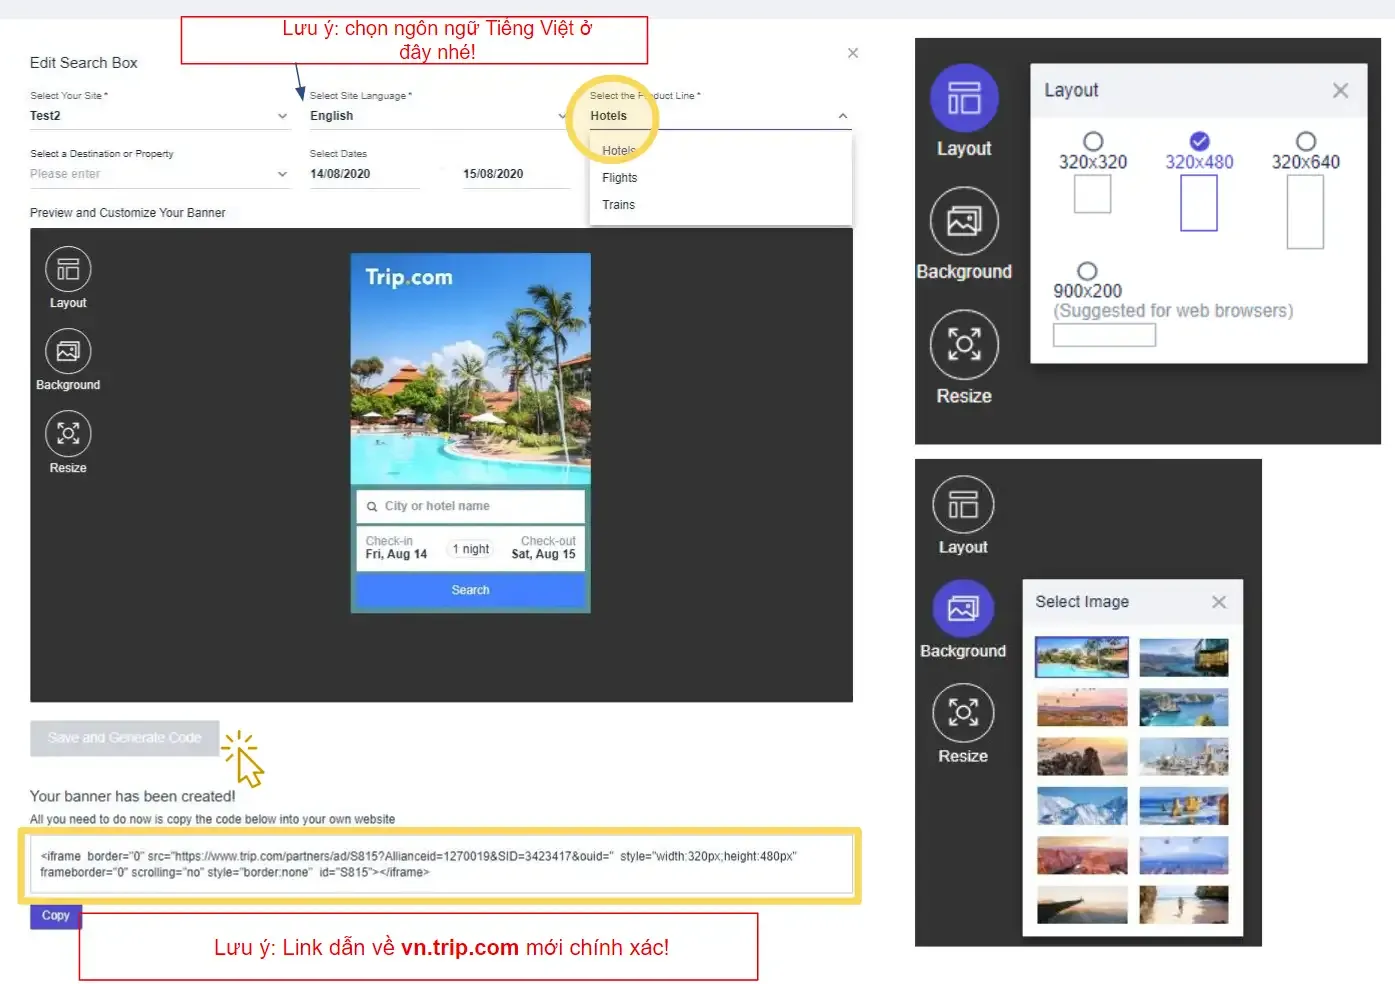This screenshot has height=984, width=1395.
Task: Select Trains as the product line
Action: [618, 204]
